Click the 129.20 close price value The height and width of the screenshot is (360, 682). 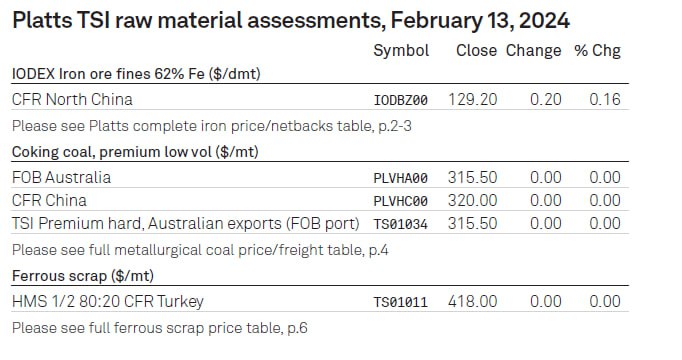[x=473, y=100]
